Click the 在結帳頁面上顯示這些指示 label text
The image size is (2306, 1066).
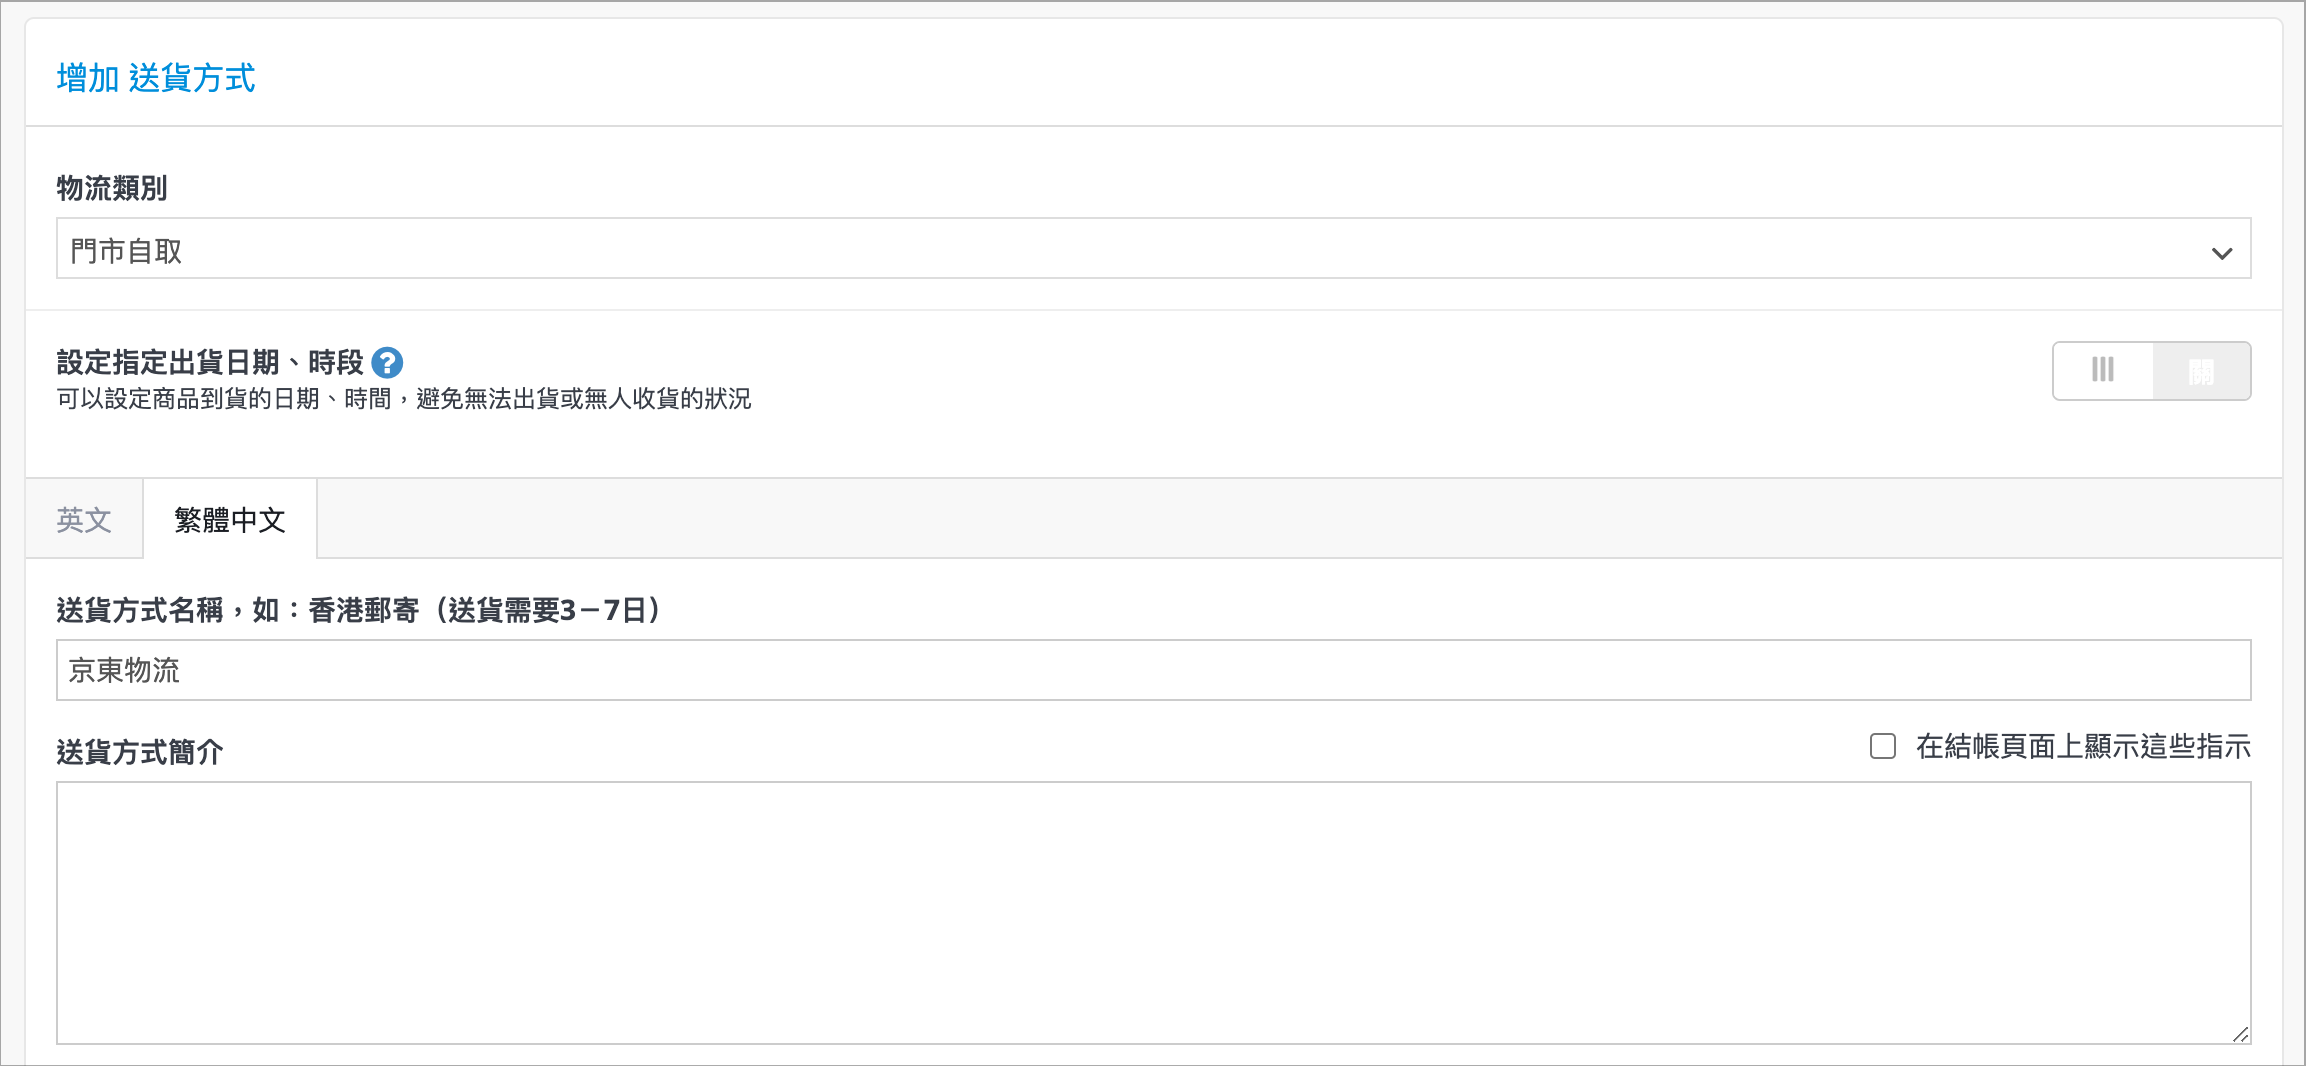2083,746
